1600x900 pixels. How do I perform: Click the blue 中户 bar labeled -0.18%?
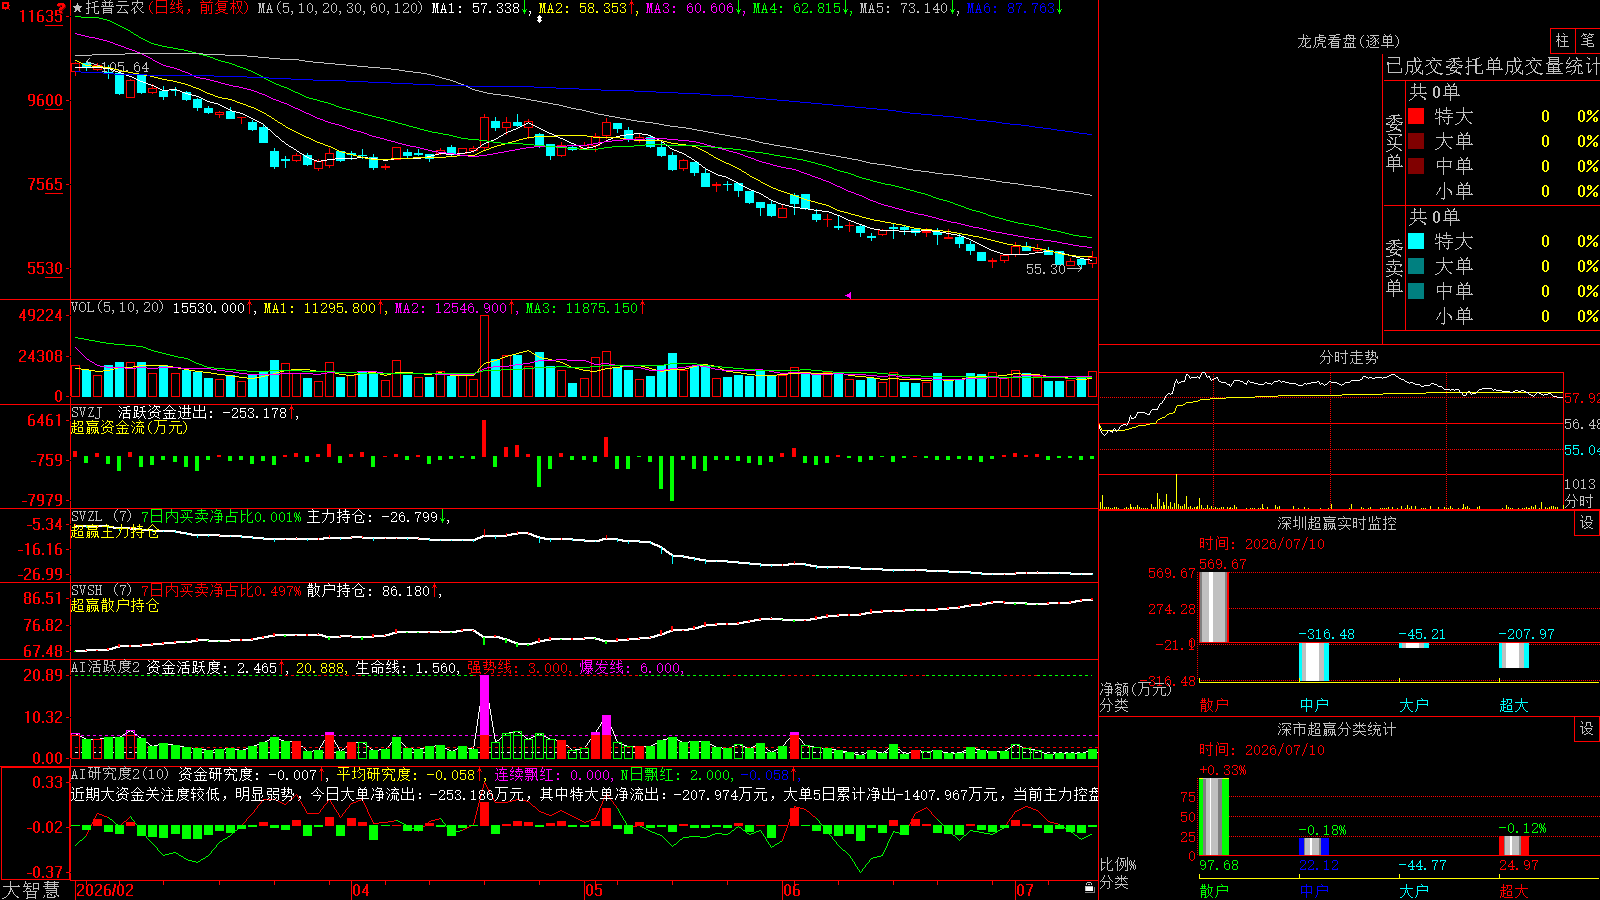pyautogui.click(x=1314, y=847)
